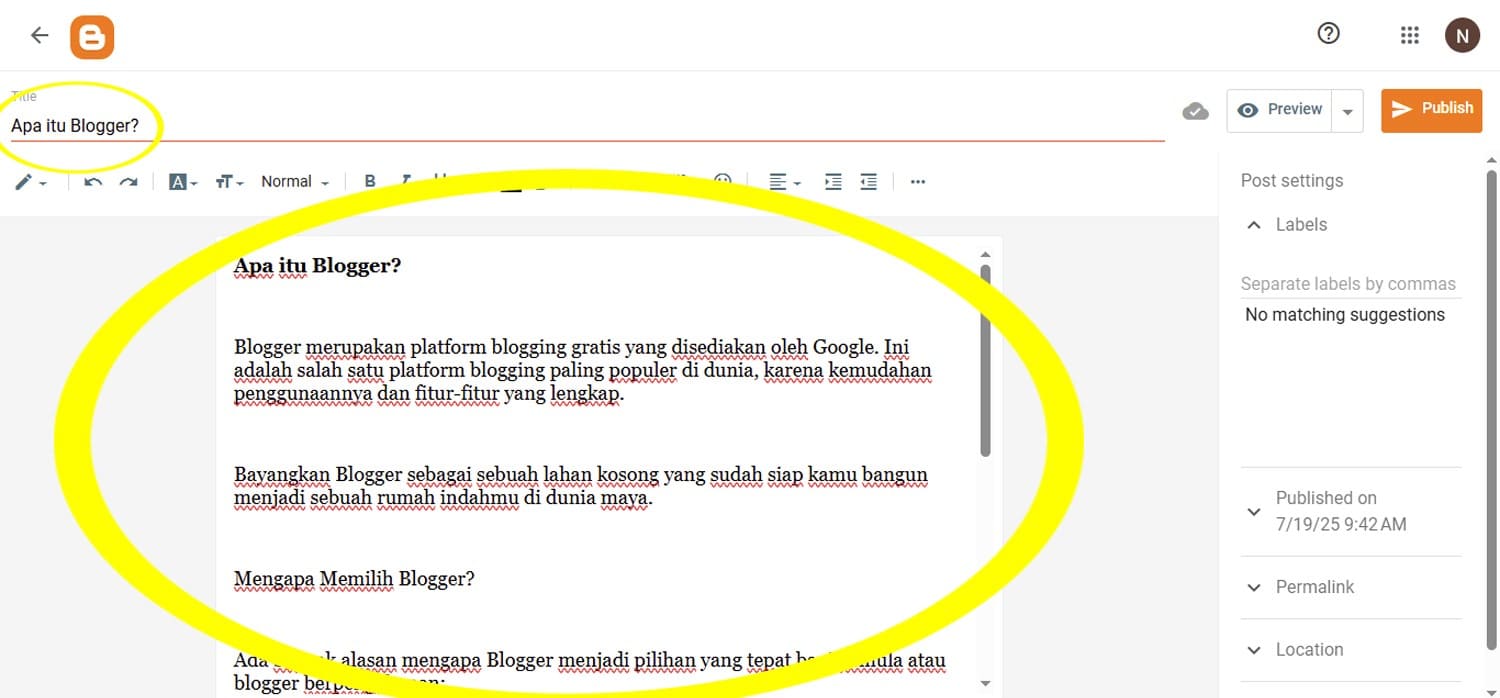Decrease indent of the paragraph

pos(869,182)
